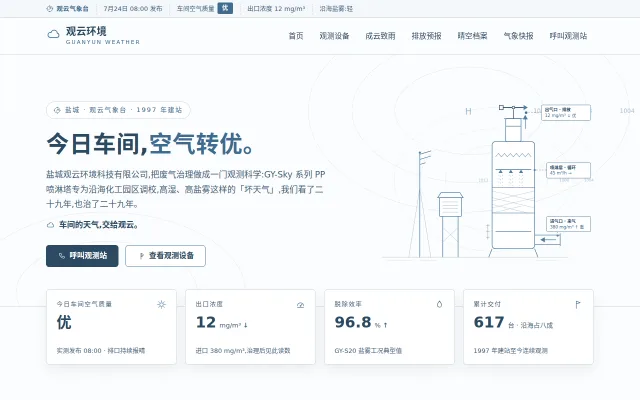The height and width of the screenshot is (400, 640).
Task: Click the H pressure marker on the map
Action: 468,111
